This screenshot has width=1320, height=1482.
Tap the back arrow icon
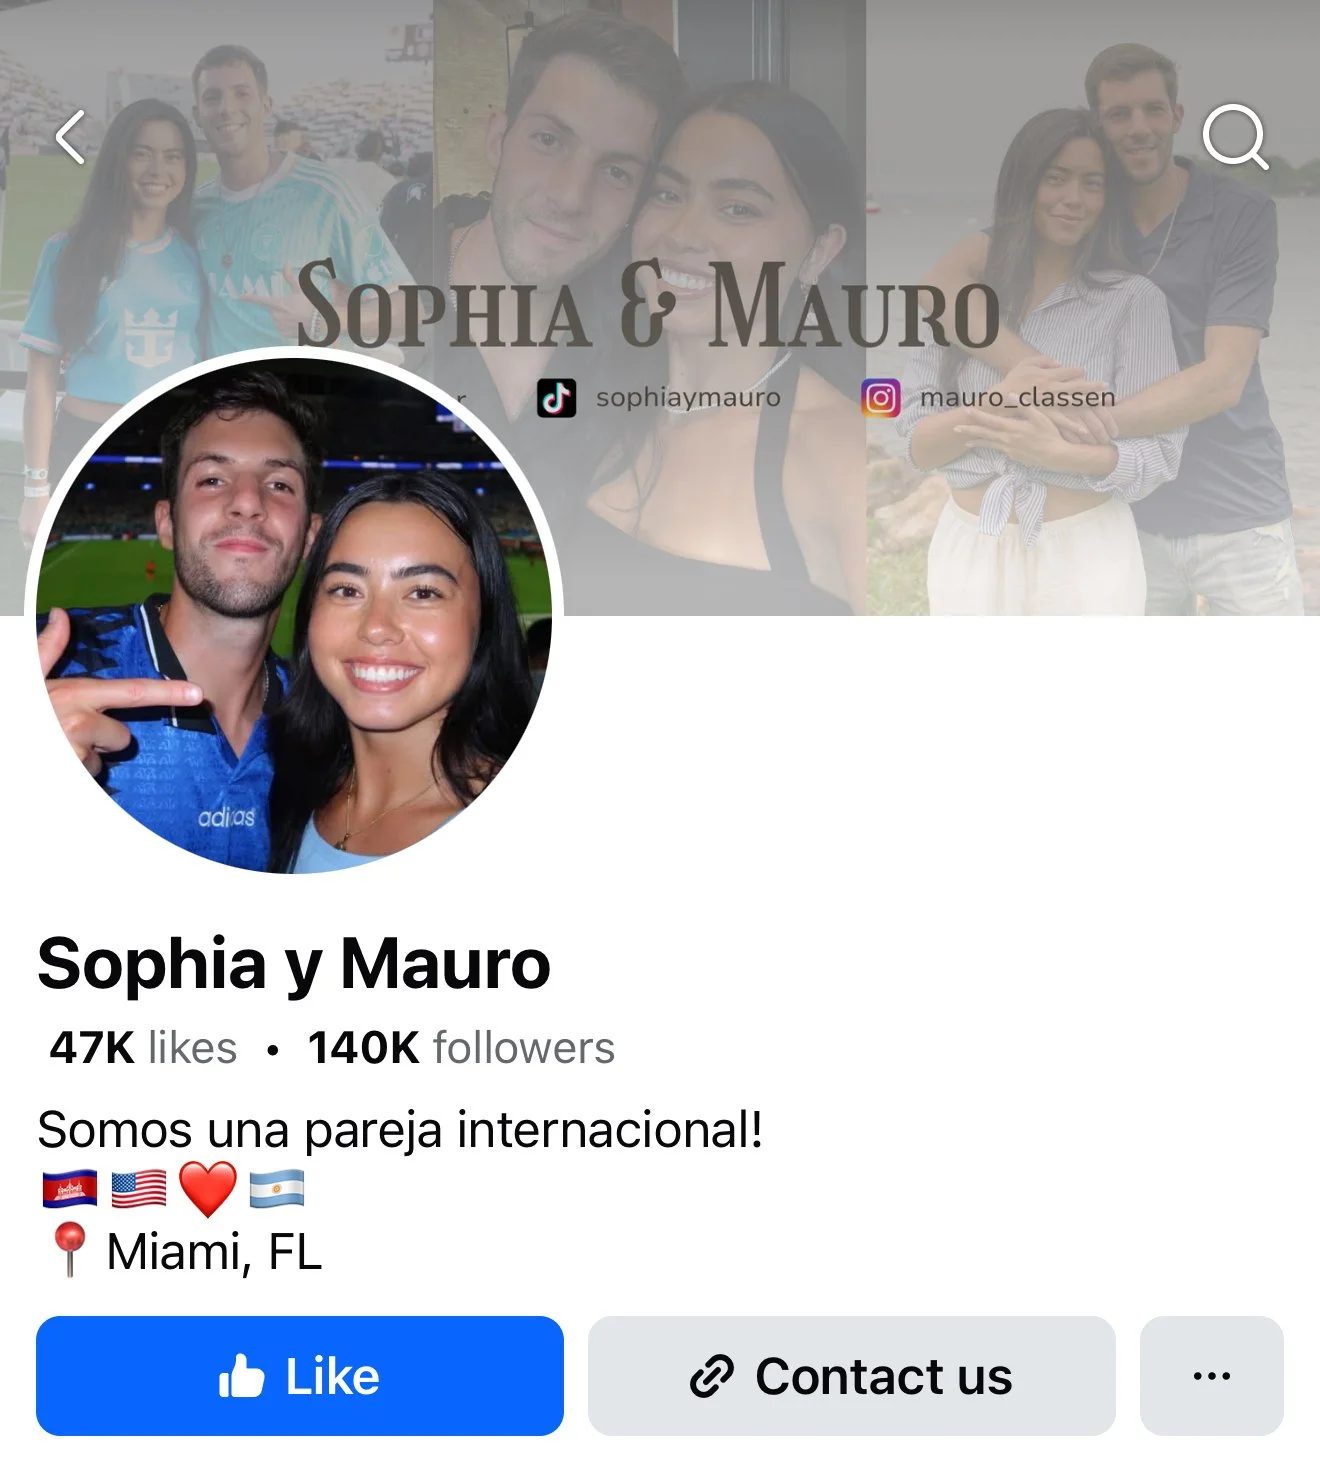pos(70,137)
